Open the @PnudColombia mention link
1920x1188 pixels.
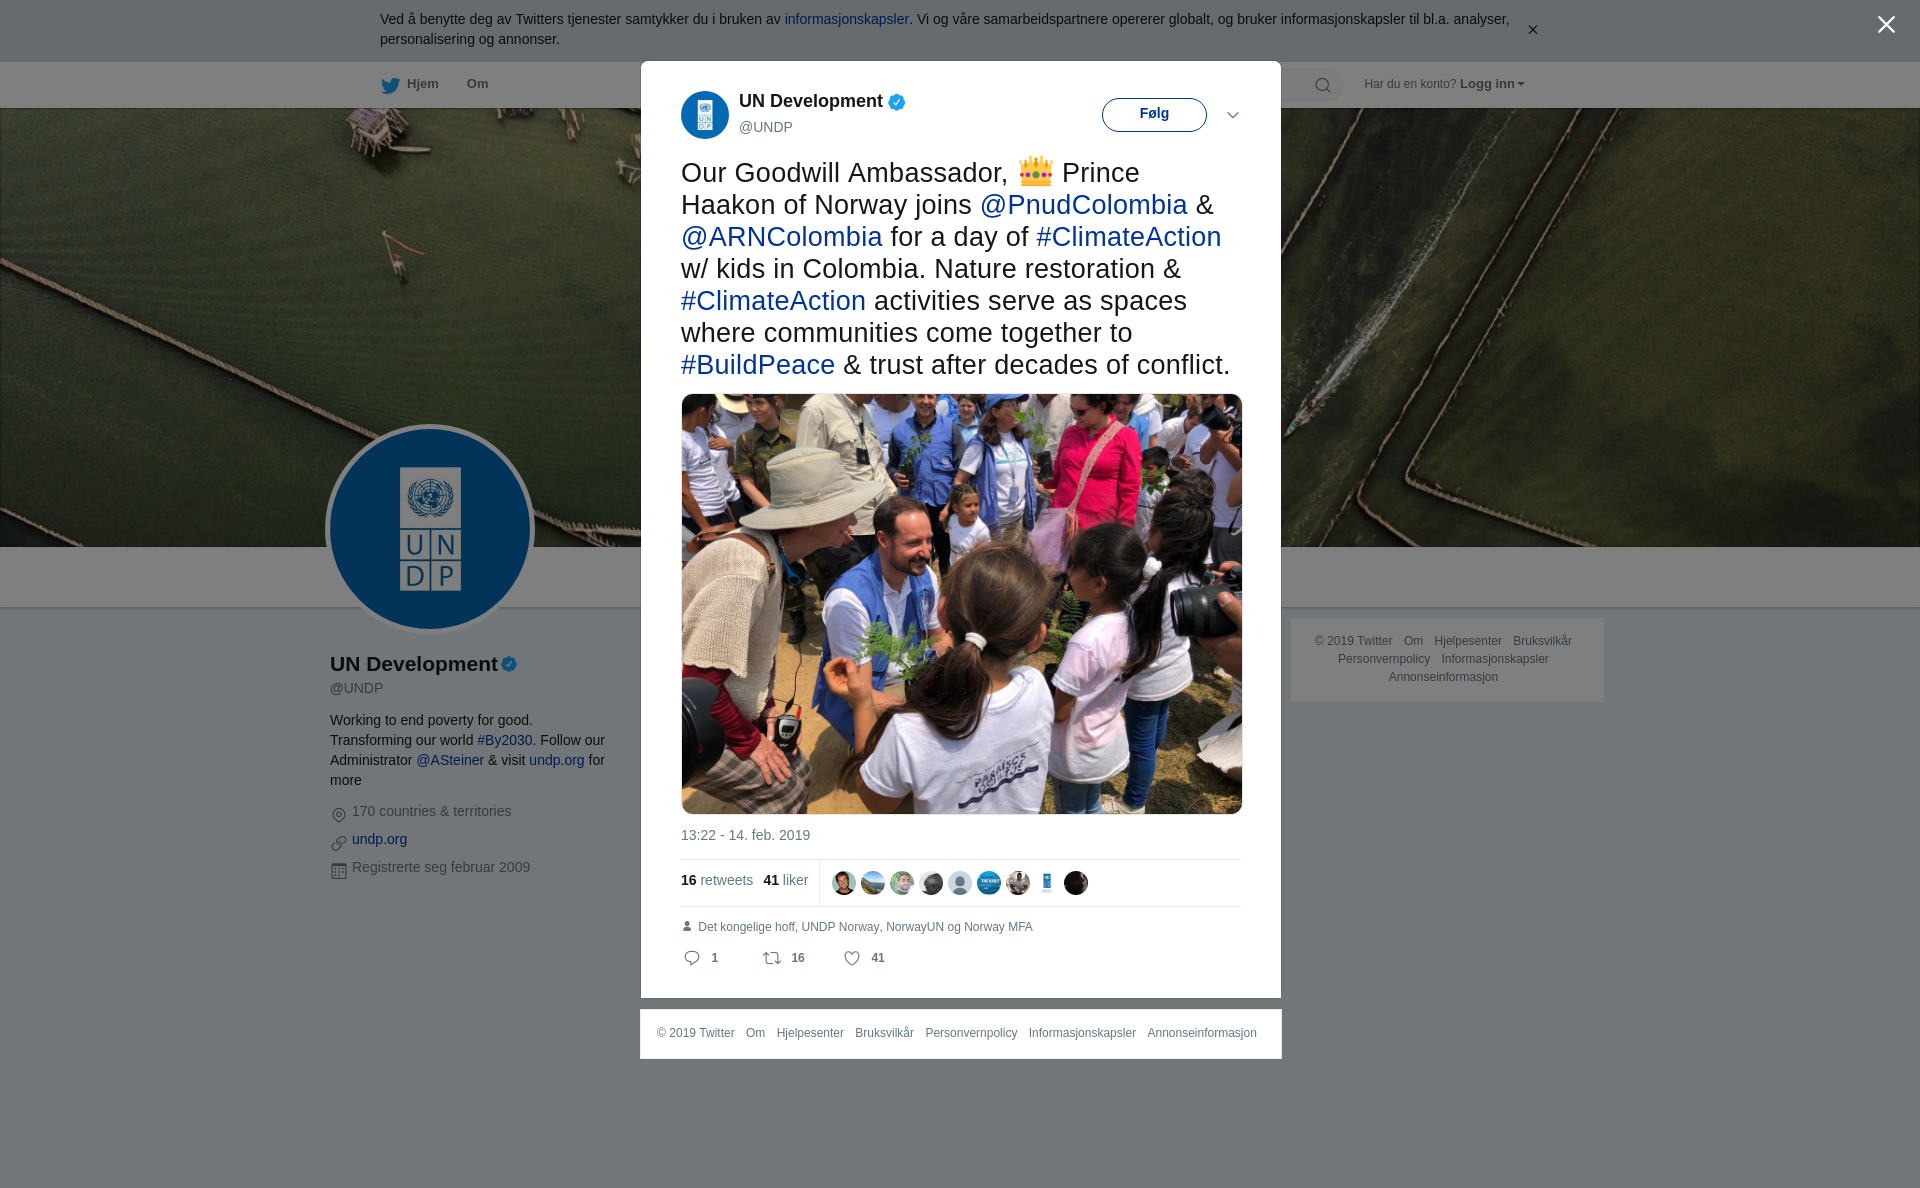coord(1083,205)
